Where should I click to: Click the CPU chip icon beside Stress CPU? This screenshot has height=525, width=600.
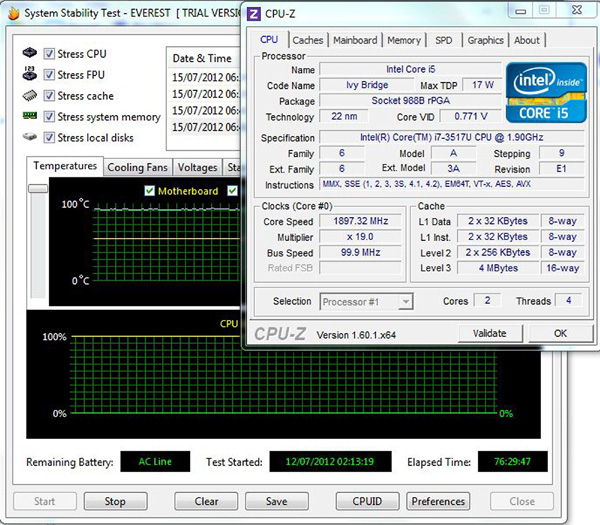tap(30, 53)
